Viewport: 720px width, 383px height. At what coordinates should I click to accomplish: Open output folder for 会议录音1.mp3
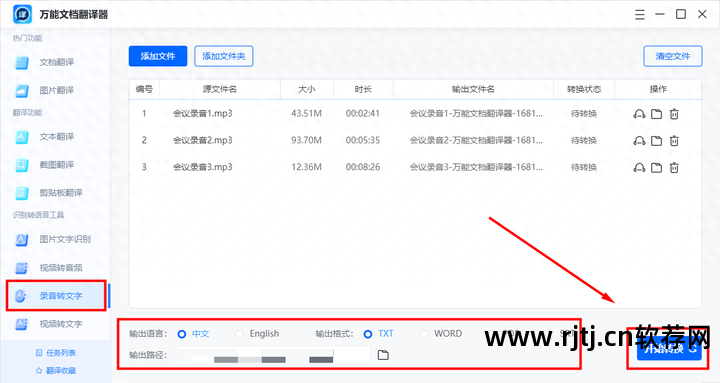click(657, 114)
